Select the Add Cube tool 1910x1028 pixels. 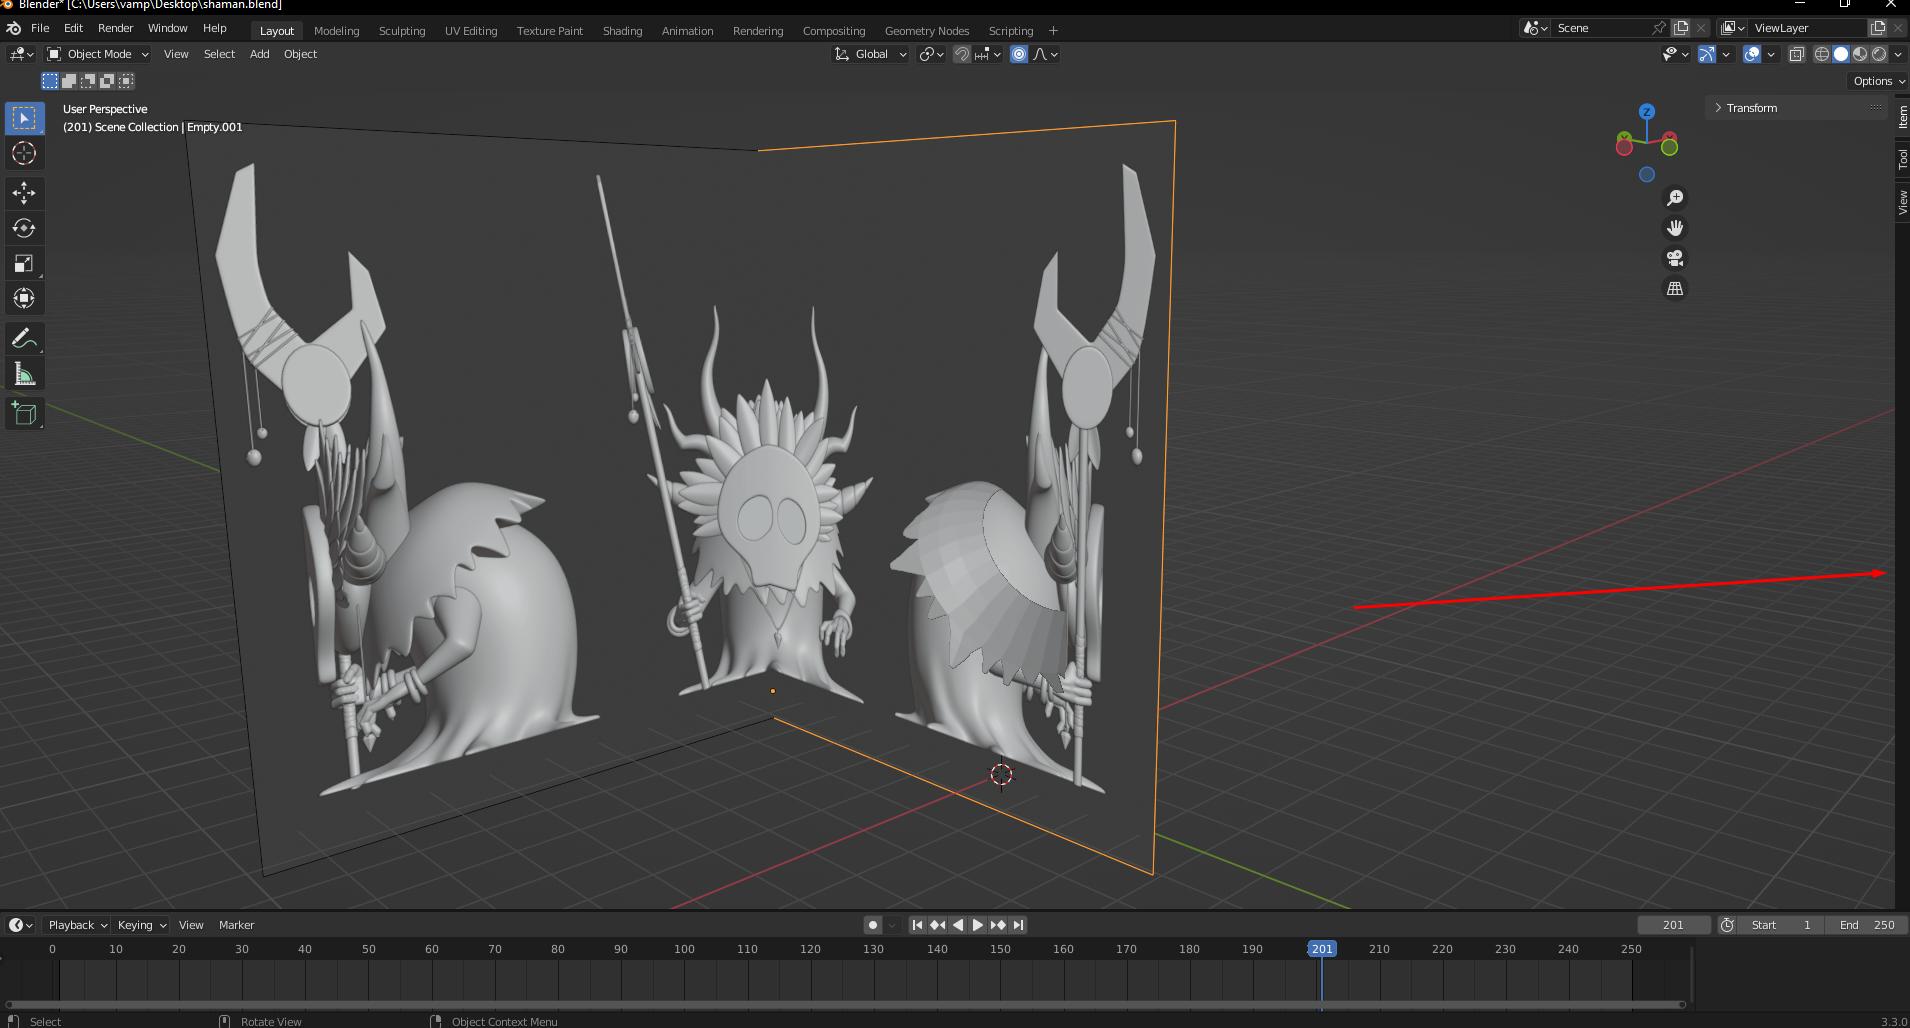pyautogui.click(x=24, y=414)
